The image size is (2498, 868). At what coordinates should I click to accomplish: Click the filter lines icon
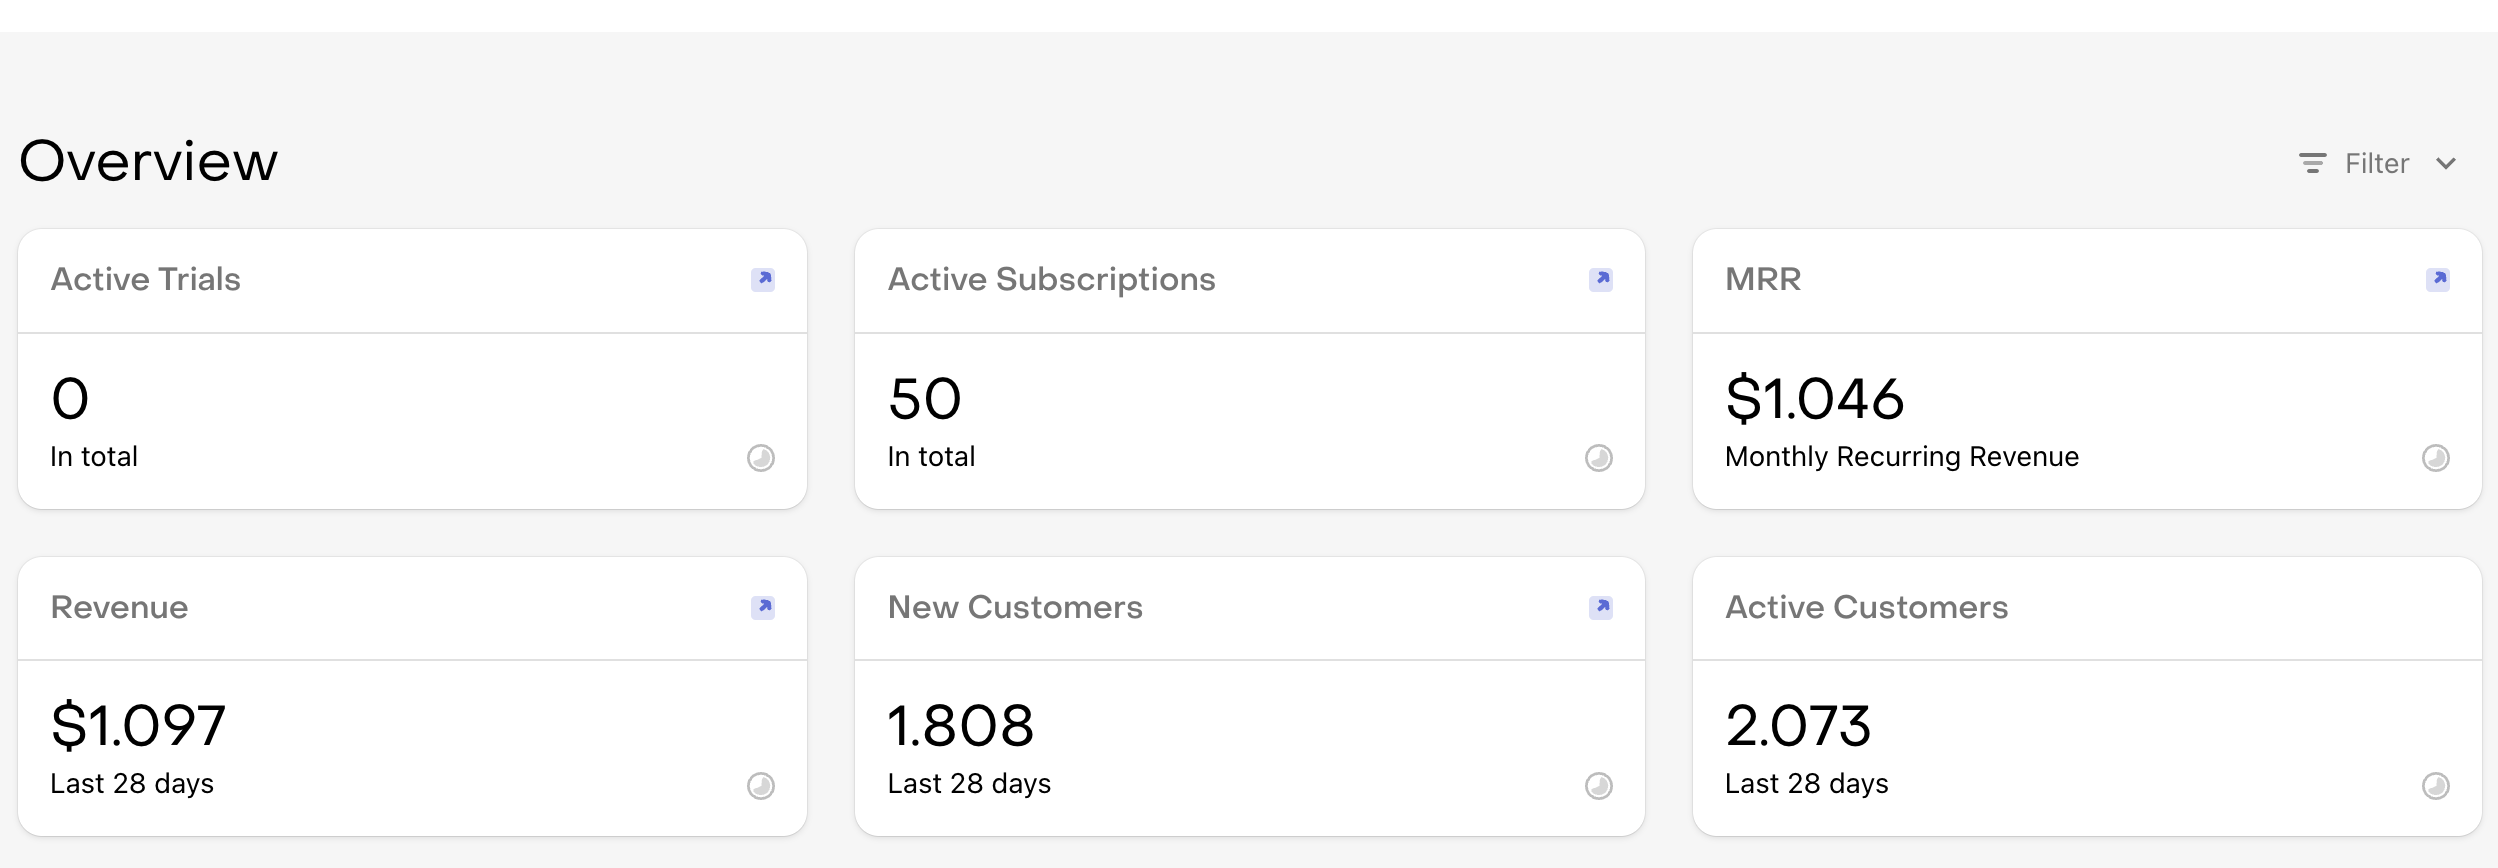[x=2312, y=163]
